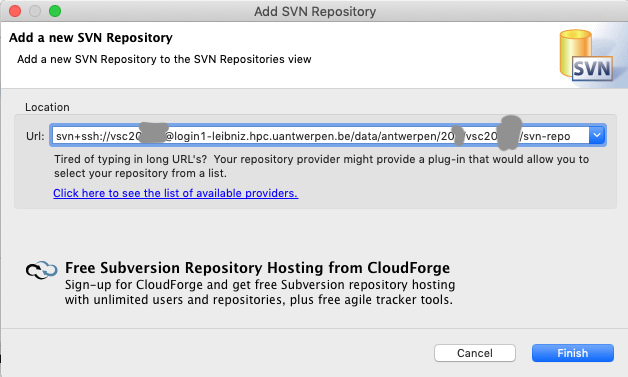Click the 'Add SVN Repository' window title
Image resolution: width=628 pixels, height=377 pixels.
click(x=315, y=12)
